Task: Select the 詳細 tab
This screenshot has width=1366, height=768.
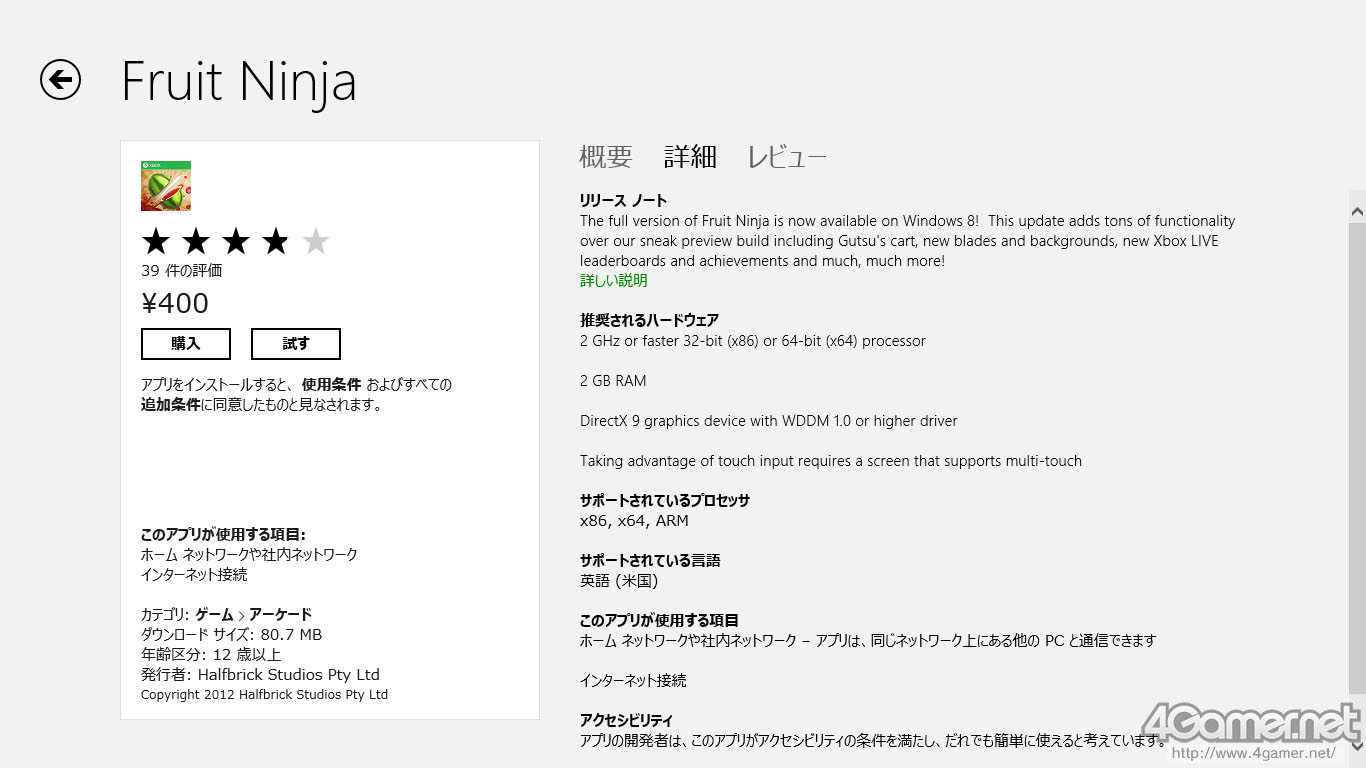Action: (690, 157)
